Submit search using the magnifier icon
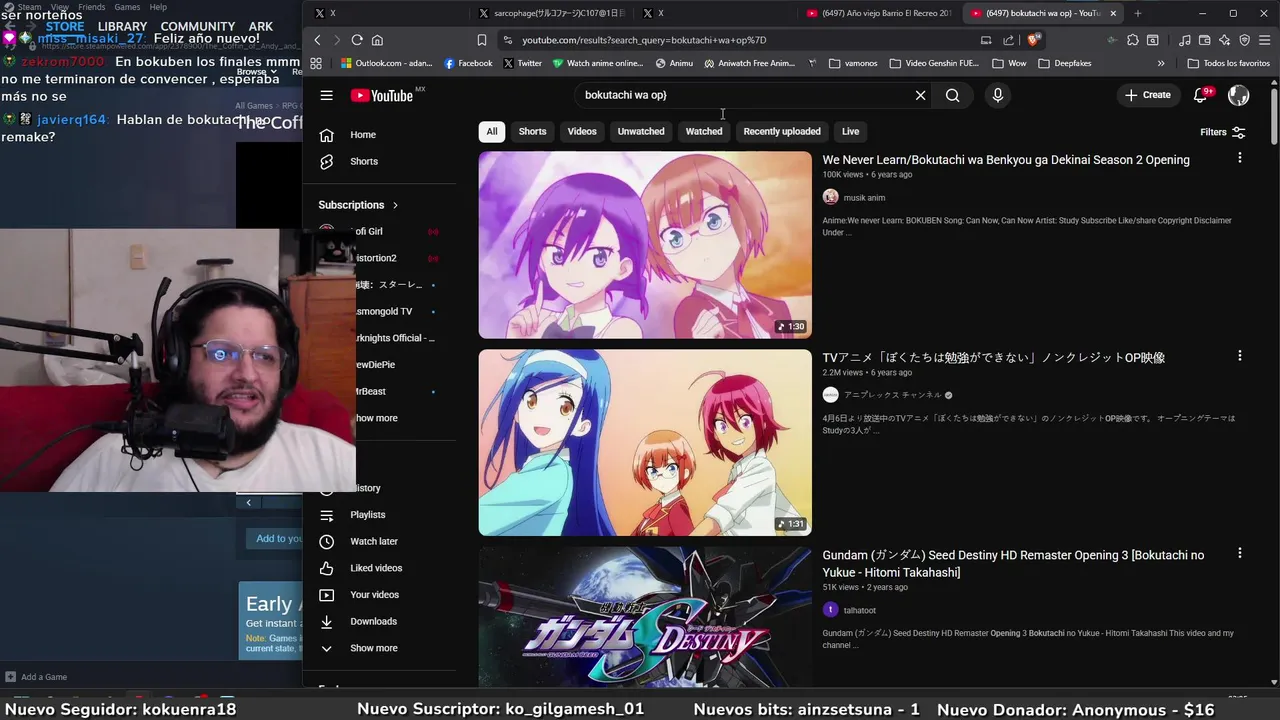 point(952,95)
